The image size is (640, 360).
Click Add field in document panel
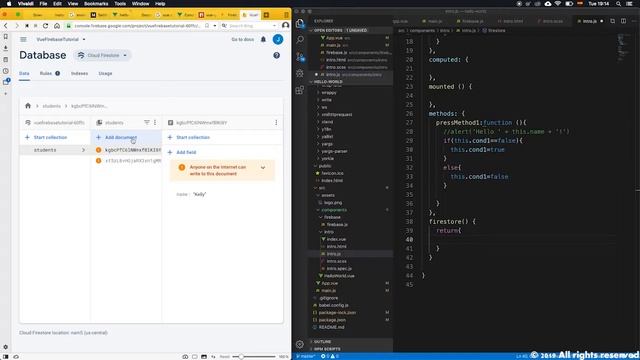click(x=182, y=152)
